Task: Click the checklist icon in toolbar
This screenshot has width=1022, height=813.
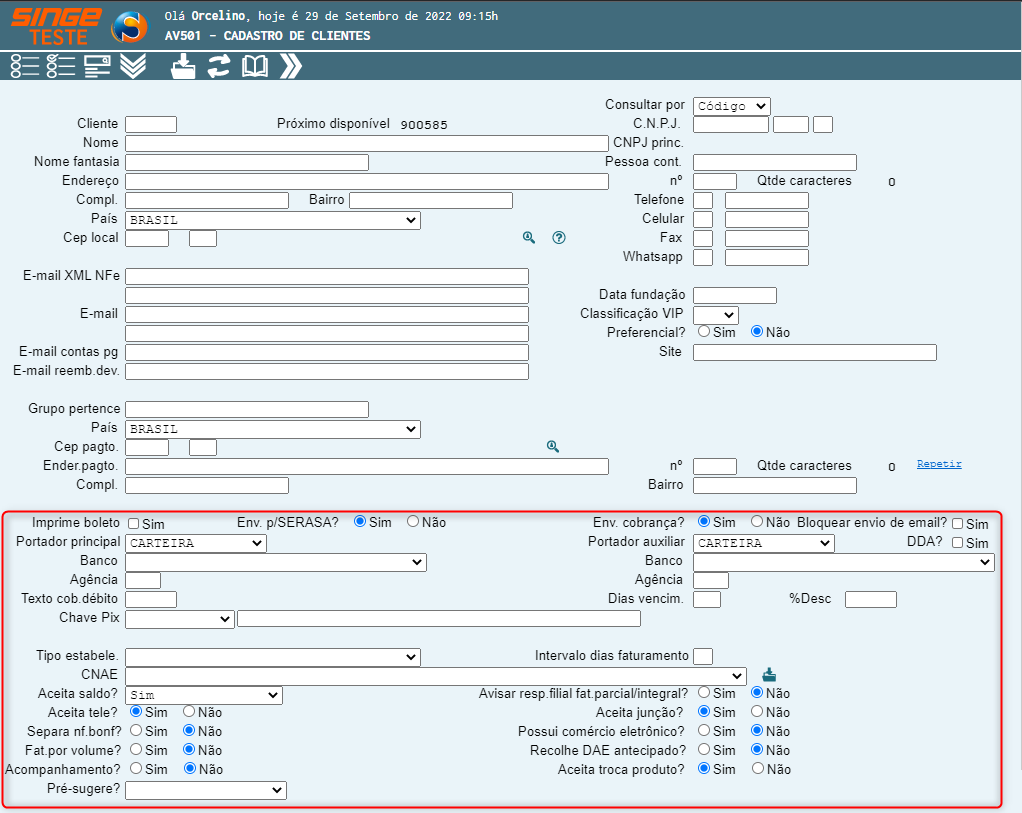Action: click(61, 67)
